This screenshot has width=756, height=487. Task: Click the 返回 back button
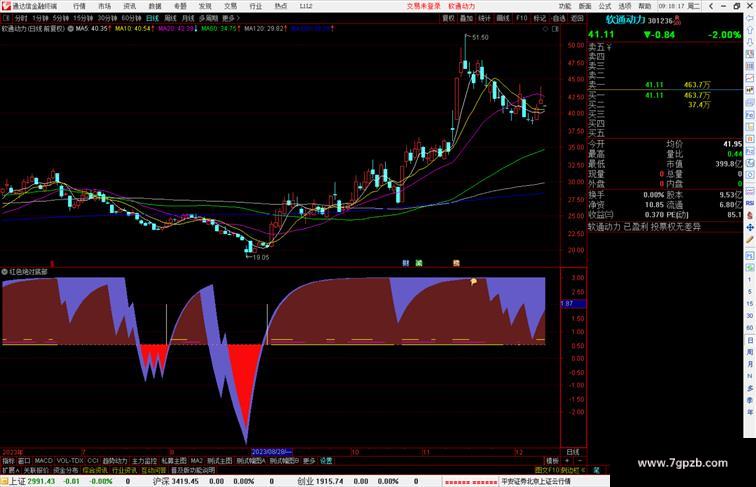577,18
